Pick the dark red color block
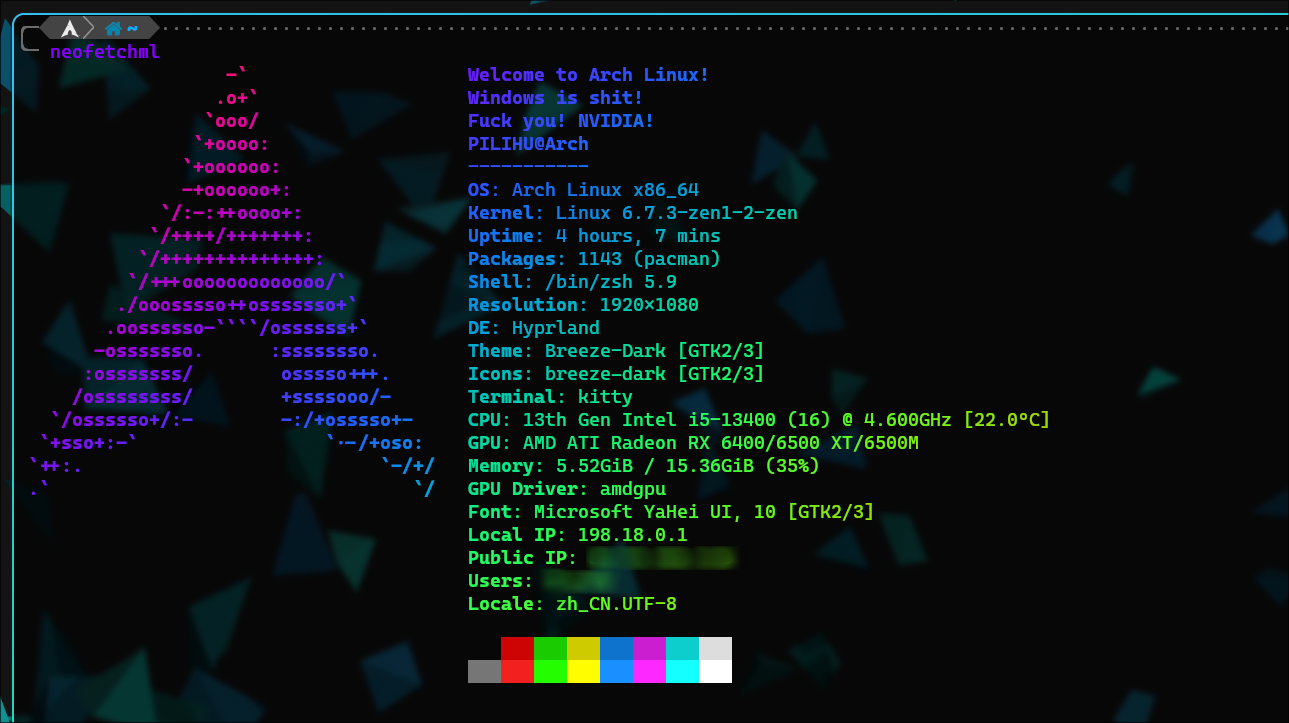This screenshot has width=1289, height=723. [x=517, y=648]
